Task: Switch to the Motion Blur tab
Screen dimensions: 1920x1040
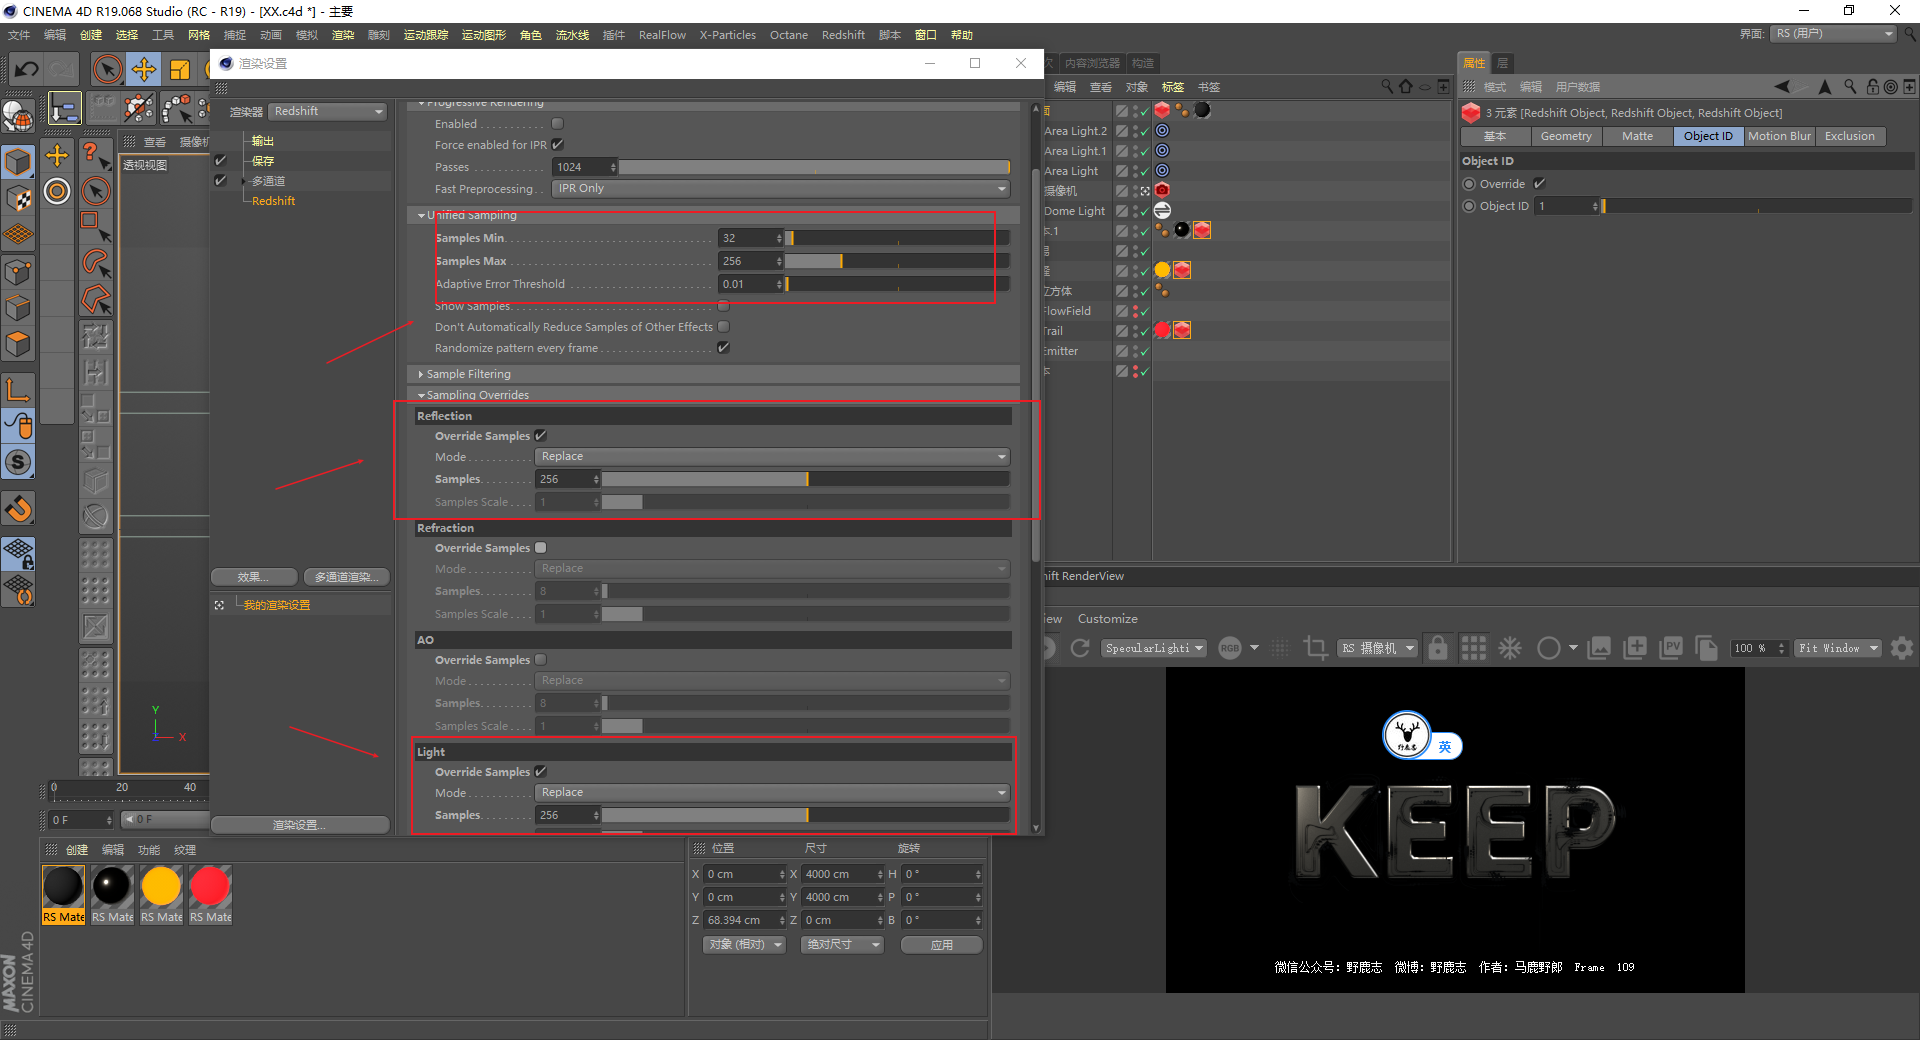Action: (x=1780, y=136)
